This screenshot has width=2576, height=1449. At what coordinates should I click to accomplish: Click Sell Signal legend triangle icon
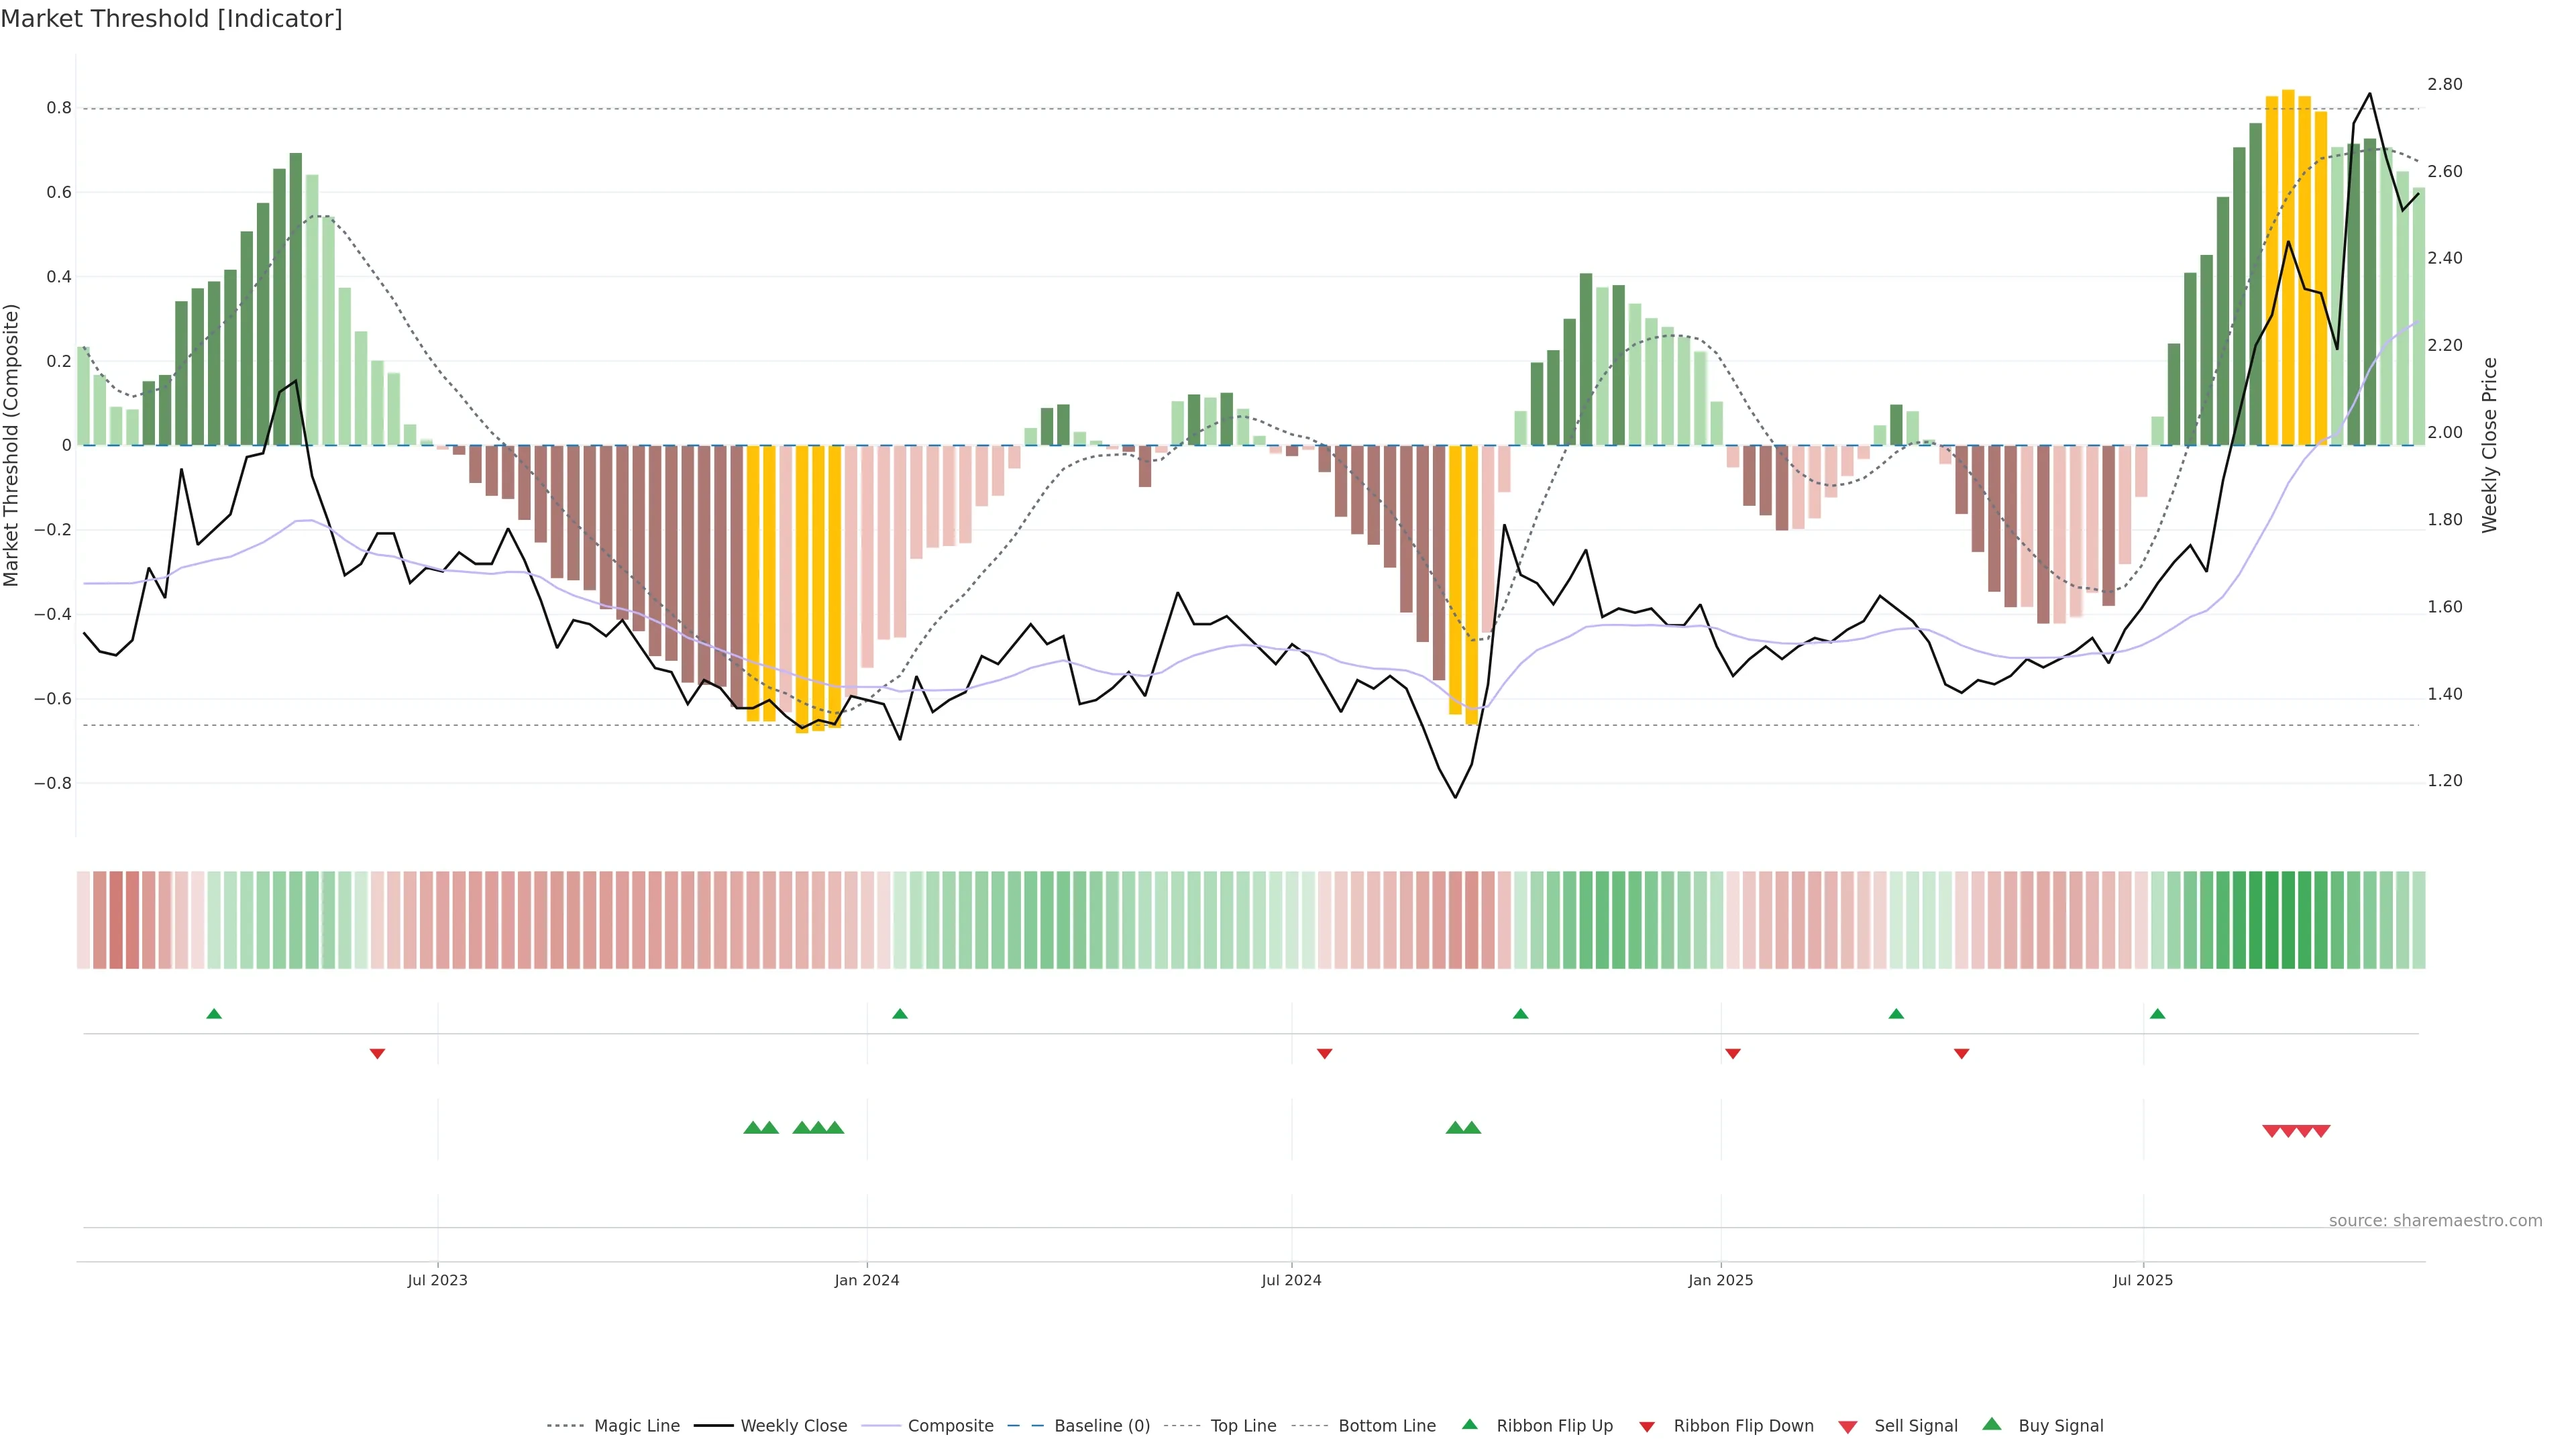1848,1427
